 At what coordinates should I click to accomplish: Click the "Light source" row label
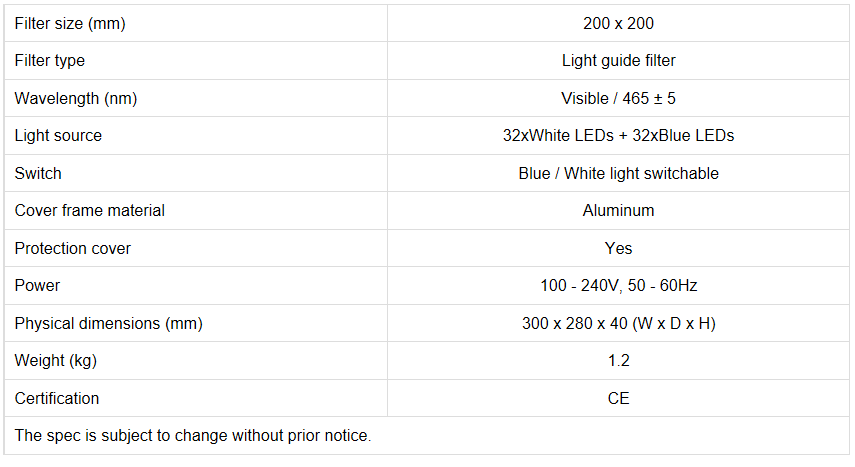(58, 136)
